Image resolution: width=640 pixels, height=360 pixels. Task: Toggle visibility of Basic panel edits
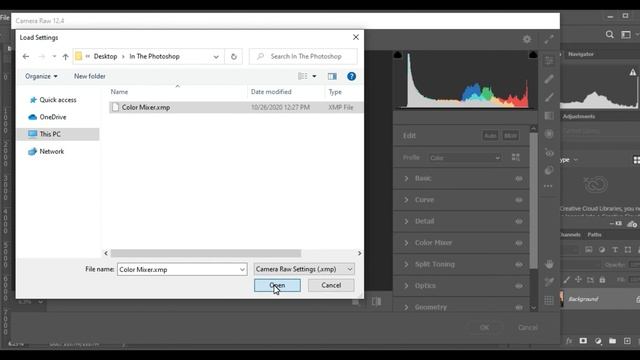519,178
